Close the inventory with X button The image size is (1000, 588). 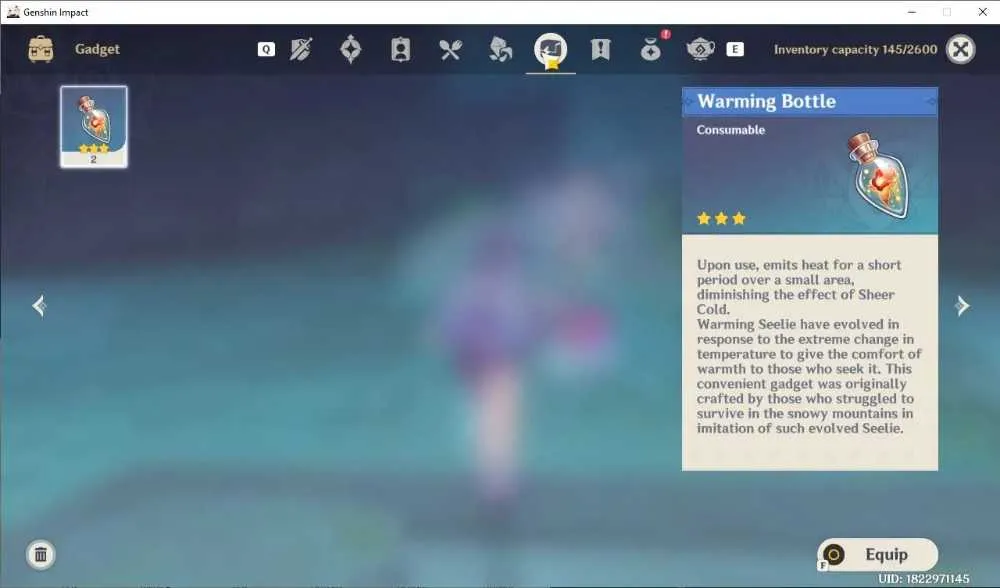960,49
